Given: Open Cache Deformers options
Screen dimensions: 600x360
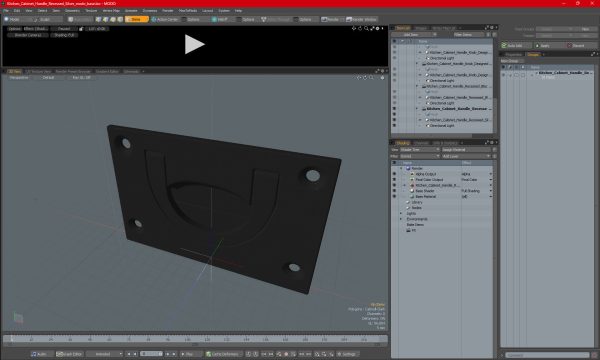Looking at the screenshot, I should click(x=224, y=354).
